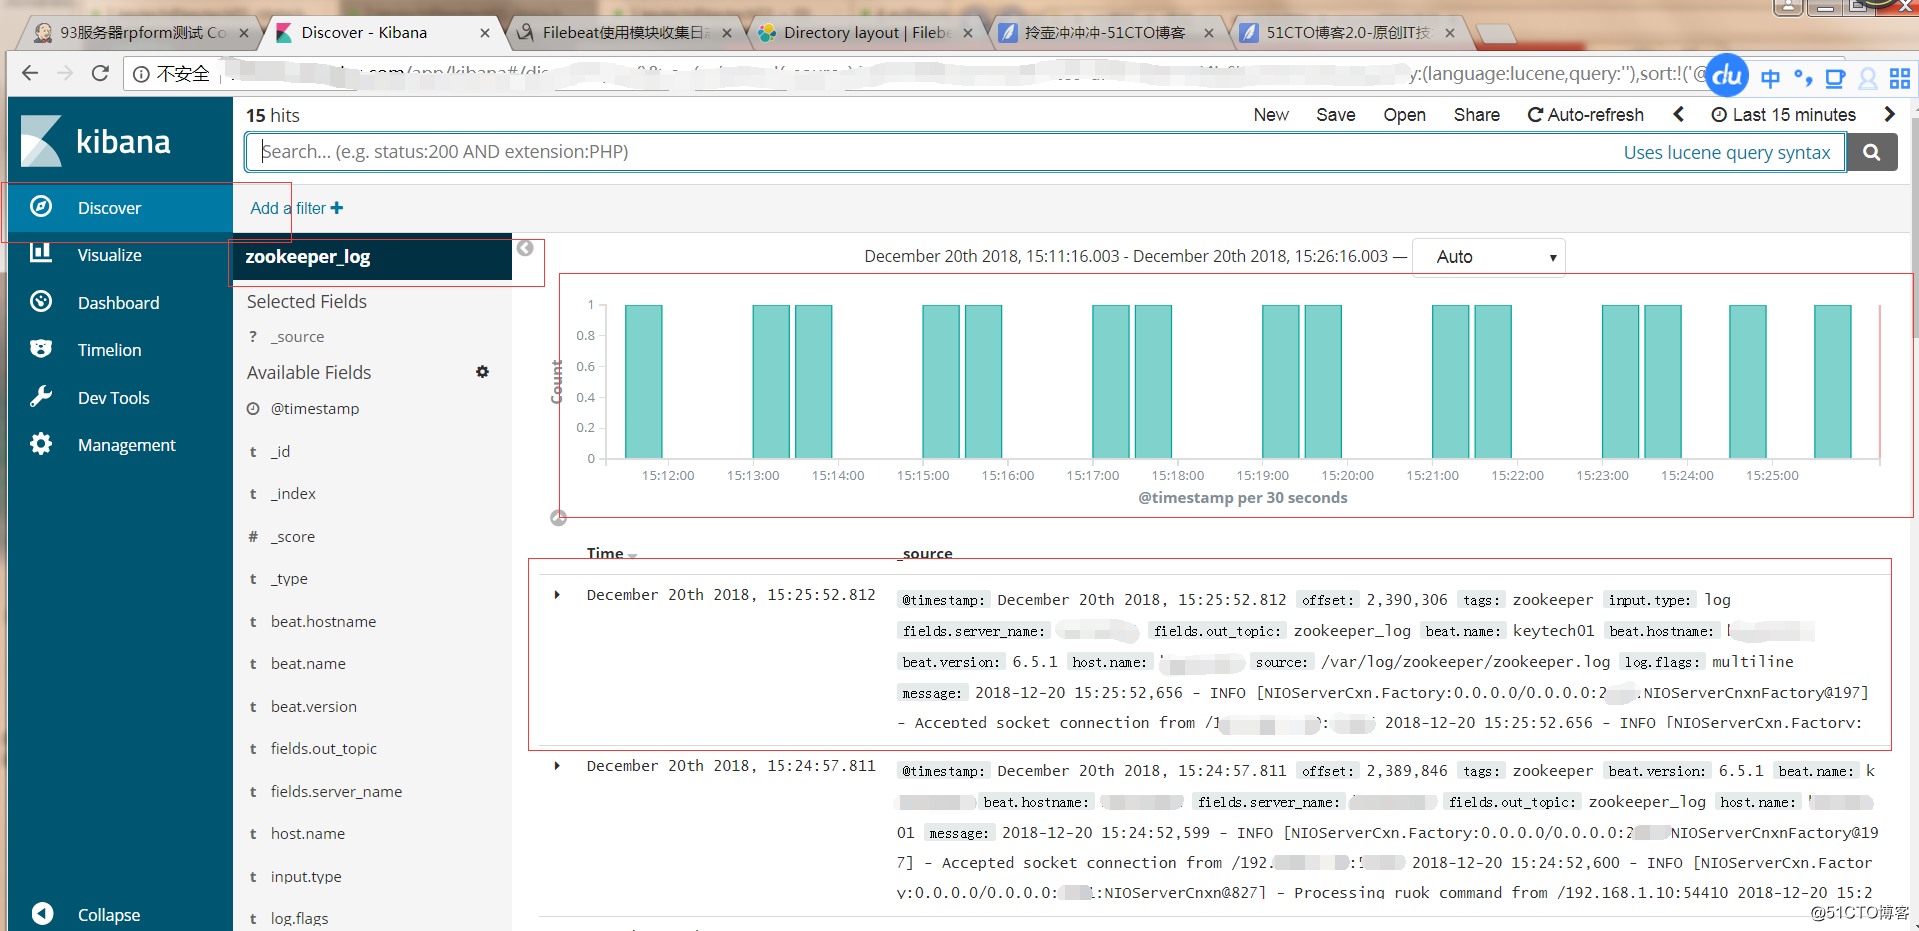The image size is (1919, 931).
Task: Click New in the top menu
Action: [1271, 115]
